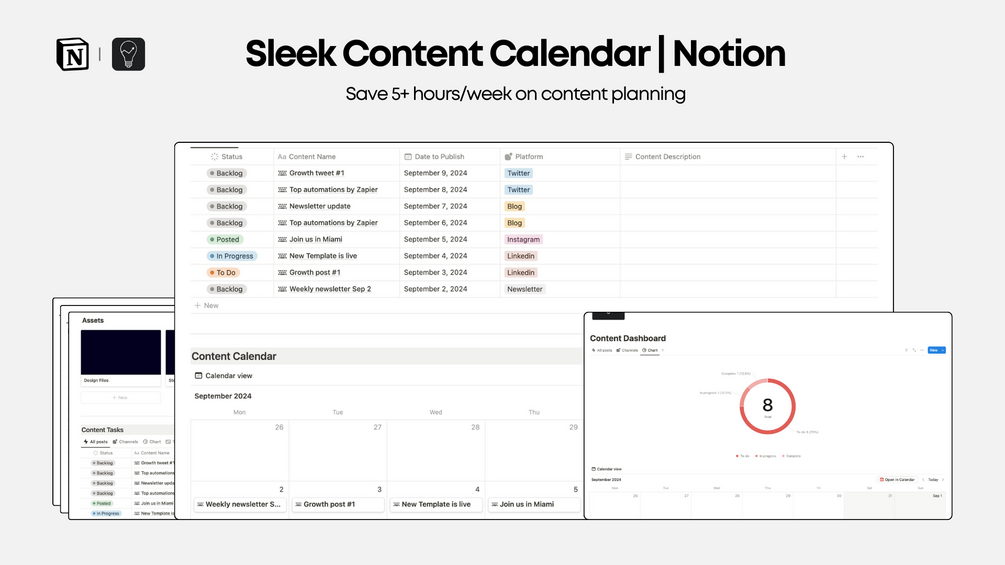Click the Calendar view icon under Content Calendar
1005x565 pixels.
coord(198,376)
